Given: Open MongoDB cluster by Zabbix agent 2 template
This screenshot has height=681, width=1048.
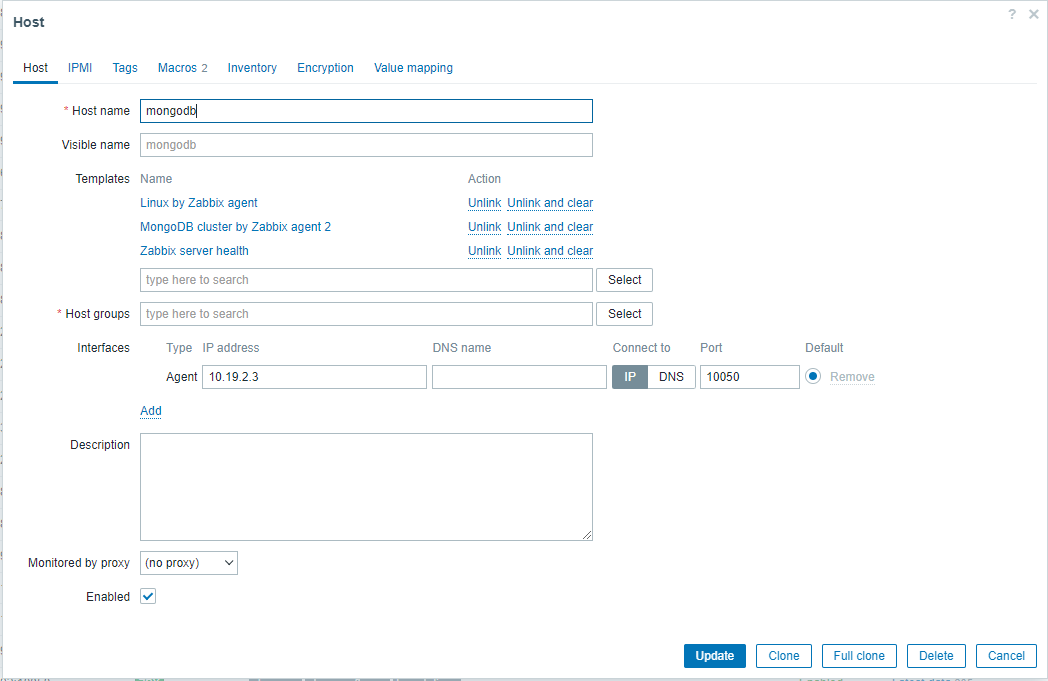Looking at the screenshot, I should pos(235,227).
